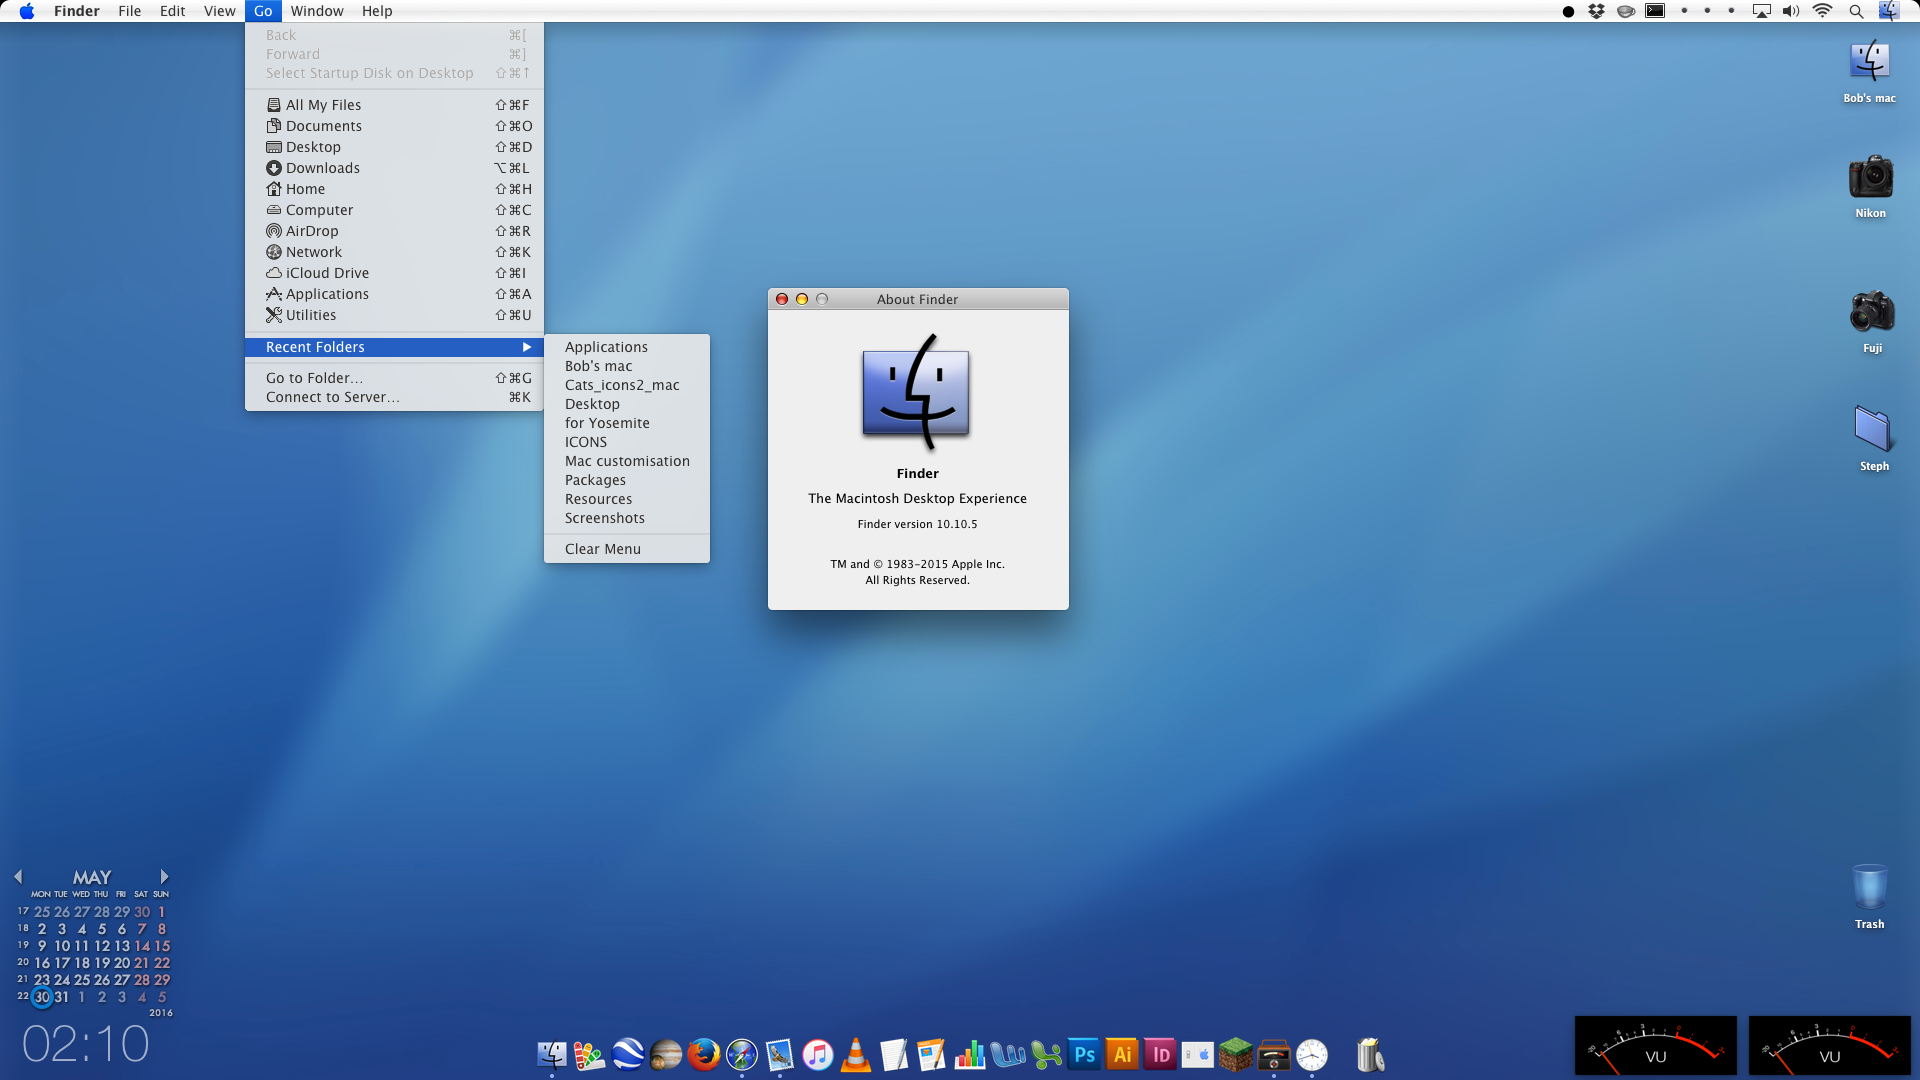Click the terminal icon in menu bar

[1656, 11]
